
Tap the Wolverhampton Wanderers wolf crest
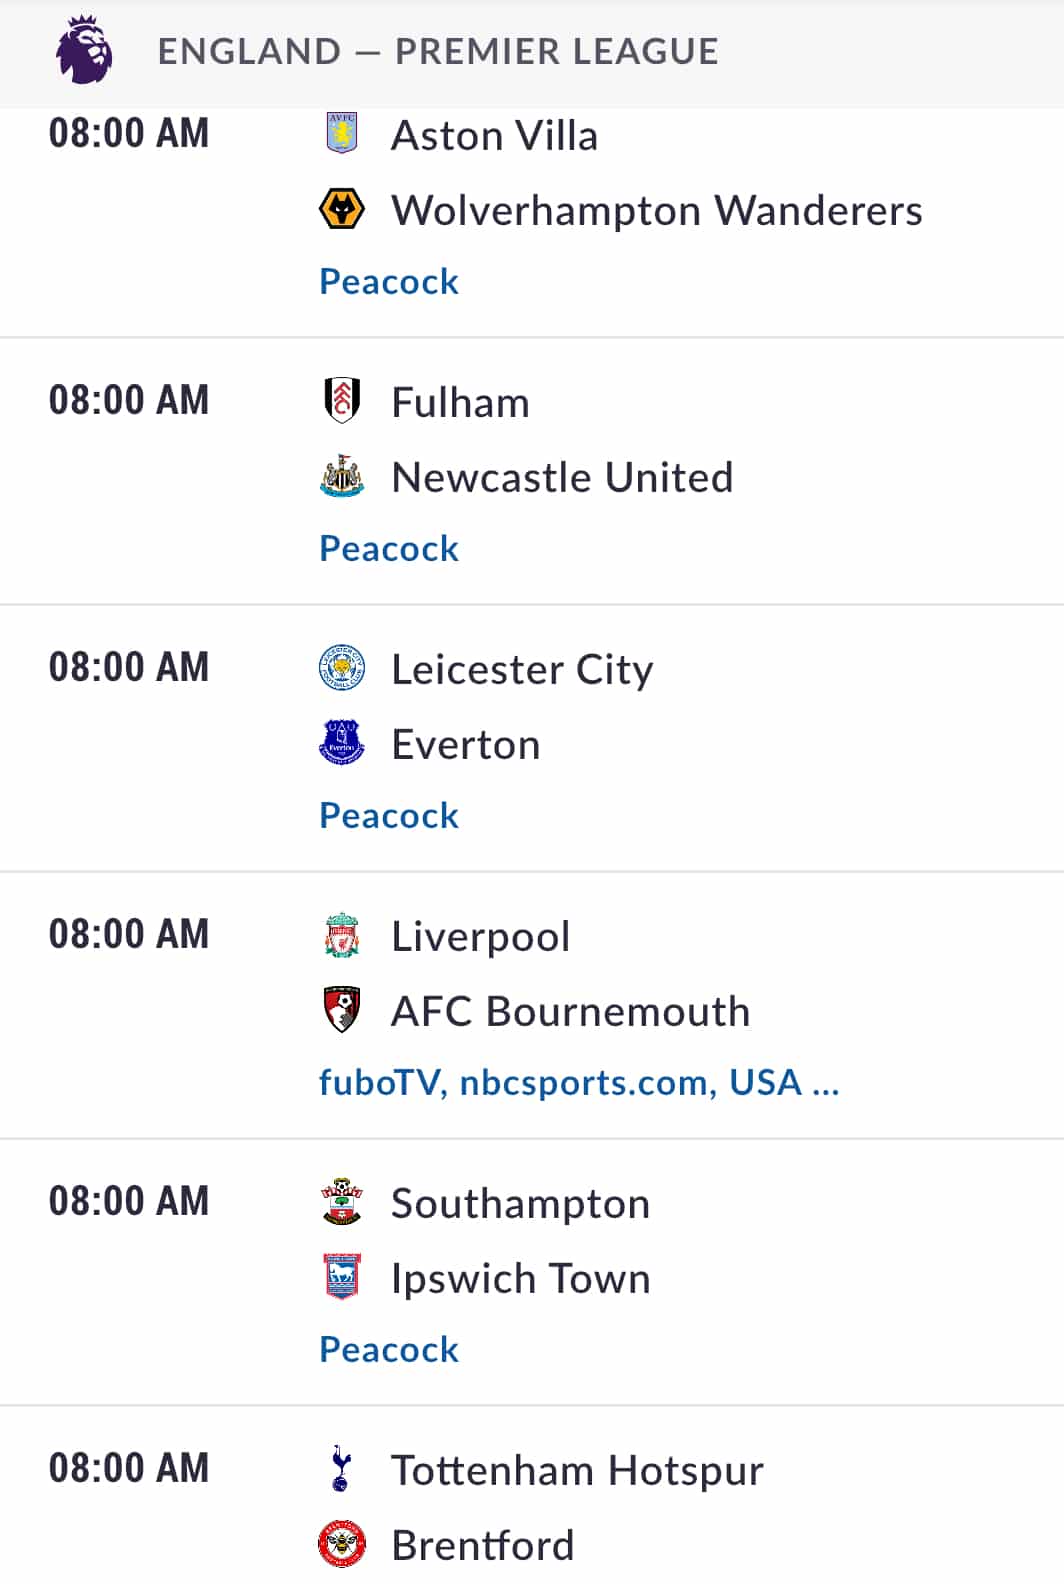[342, 209]
